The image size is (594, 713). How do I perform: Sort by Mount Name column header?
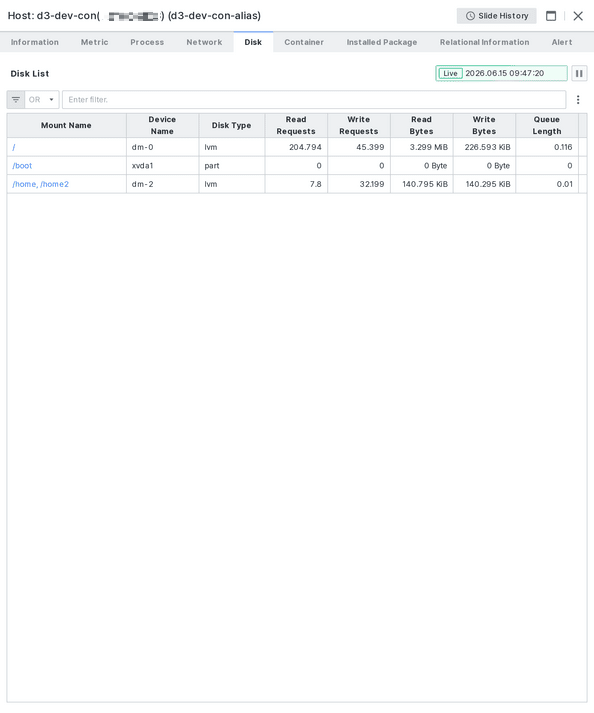coord(66,126)
